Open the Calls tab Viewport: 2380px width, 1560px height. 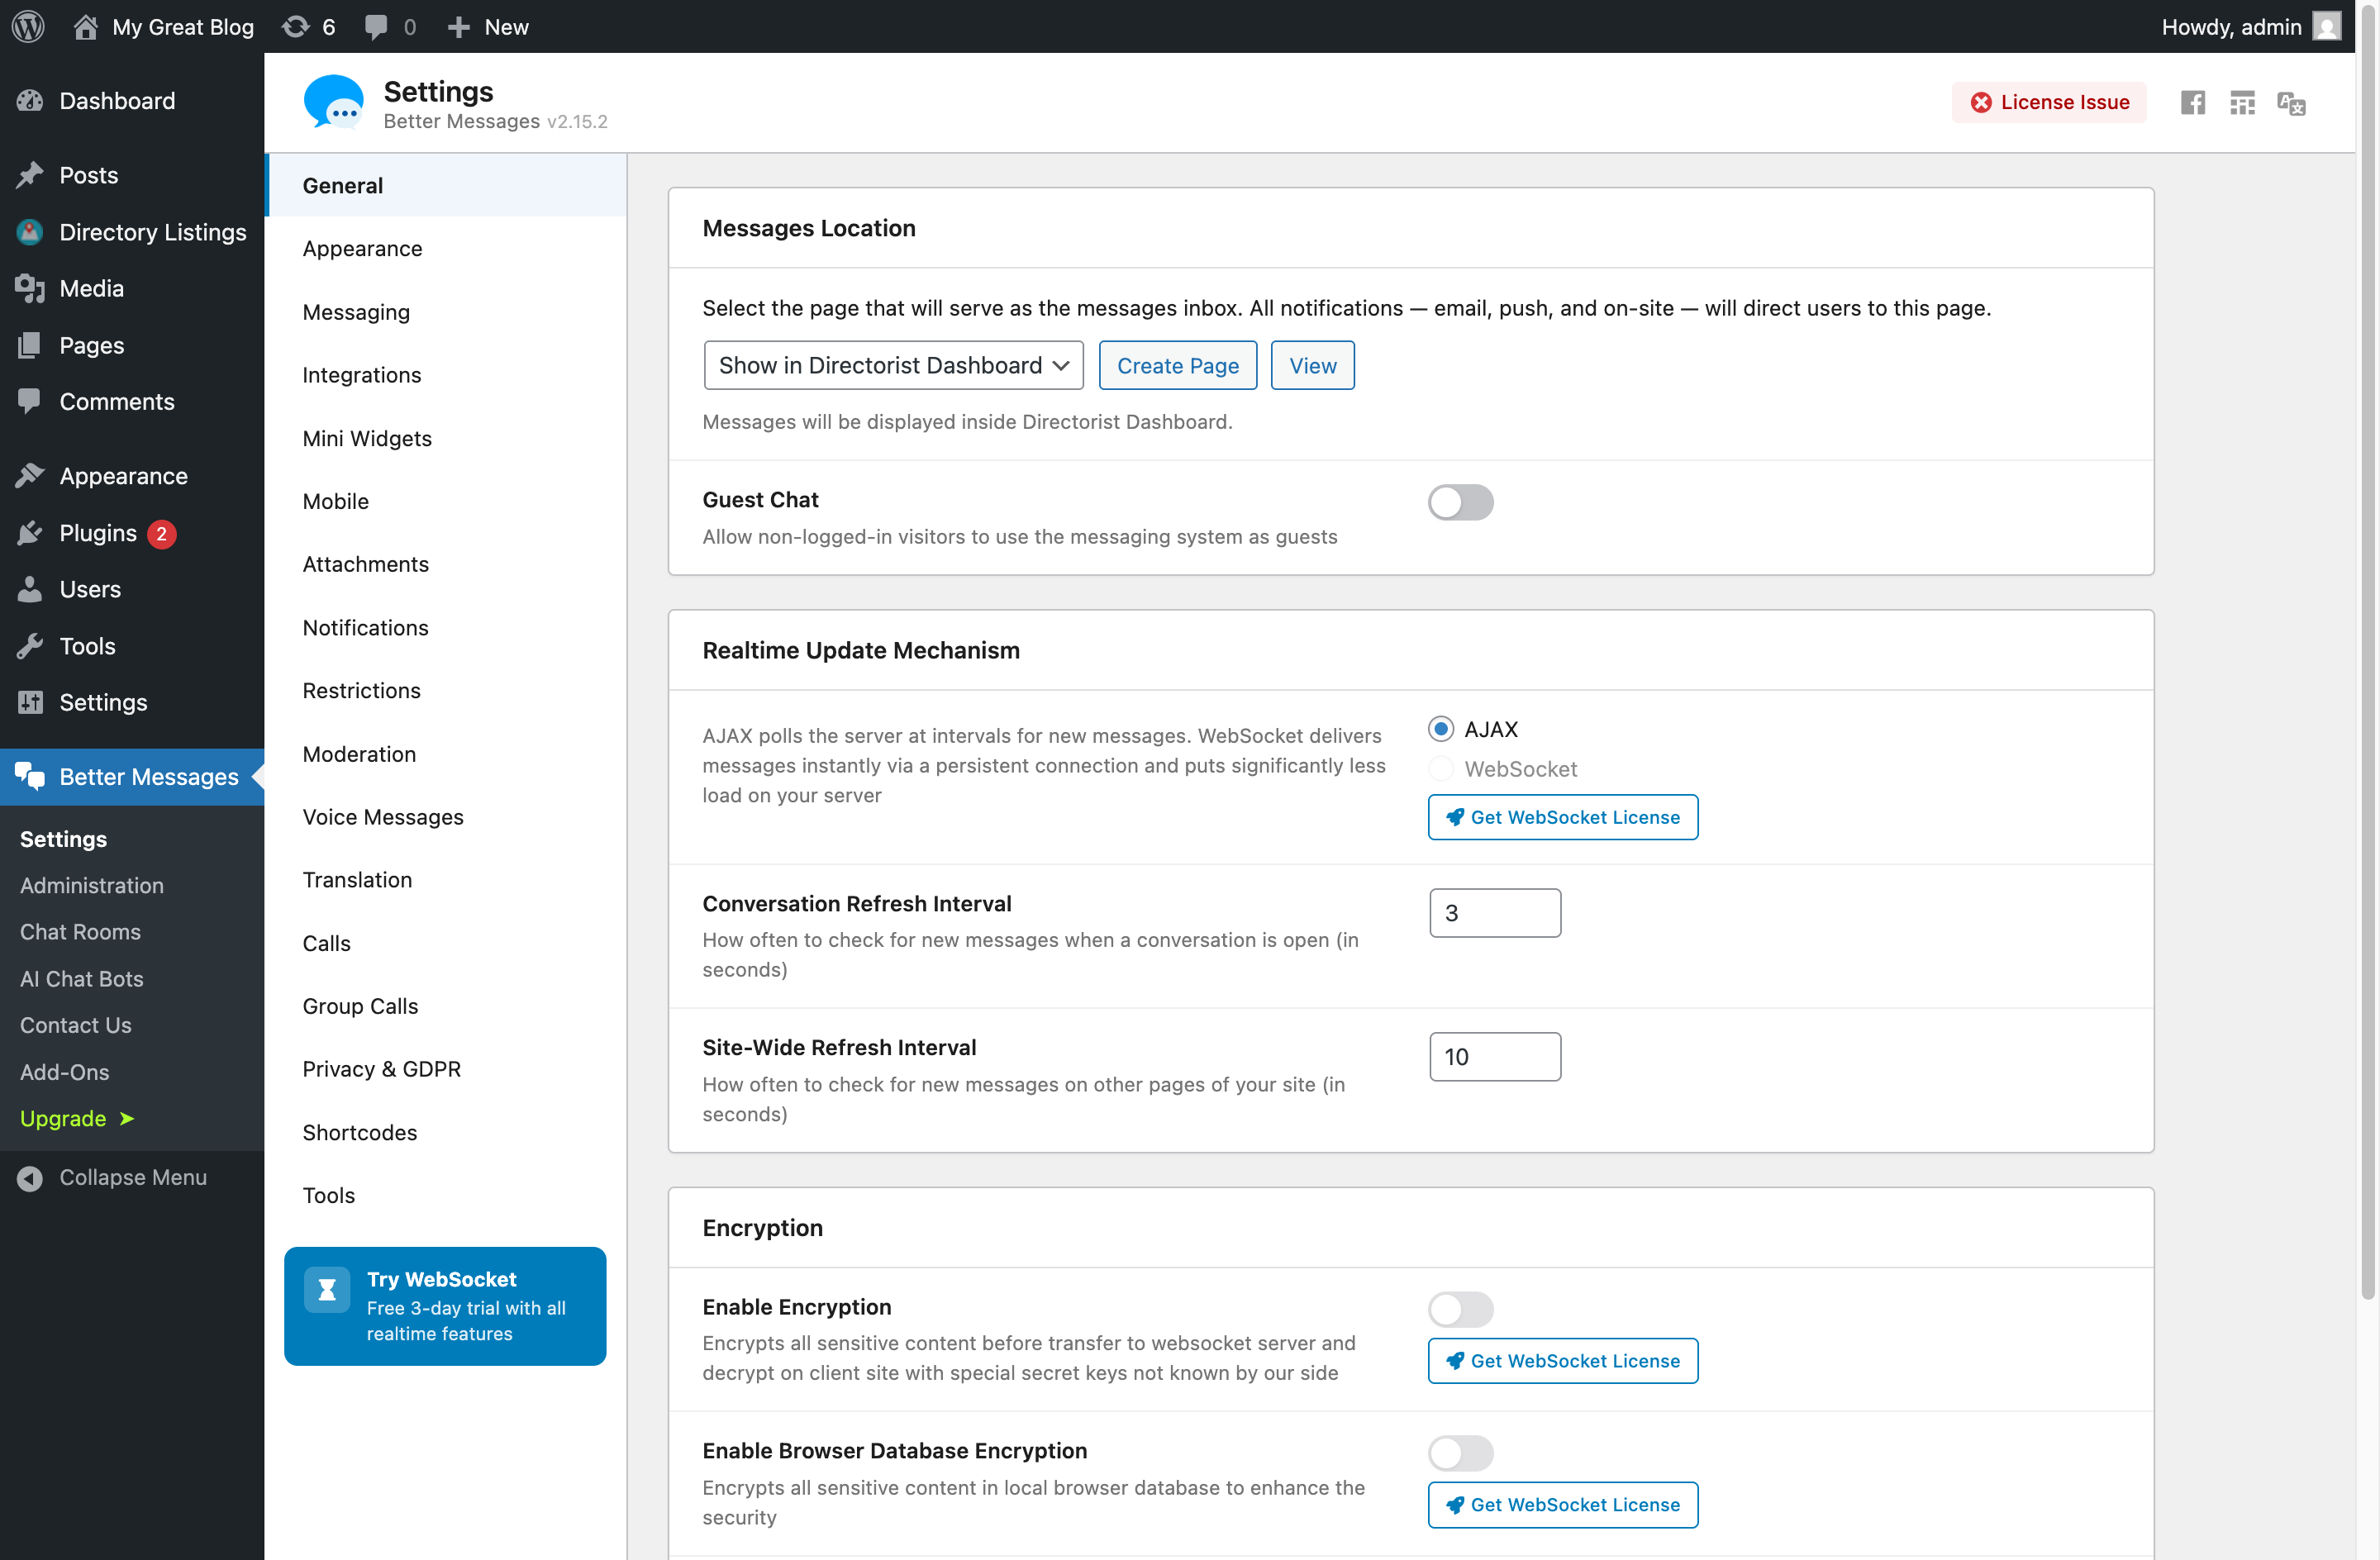pyautogui.click(x=446, y=943)
